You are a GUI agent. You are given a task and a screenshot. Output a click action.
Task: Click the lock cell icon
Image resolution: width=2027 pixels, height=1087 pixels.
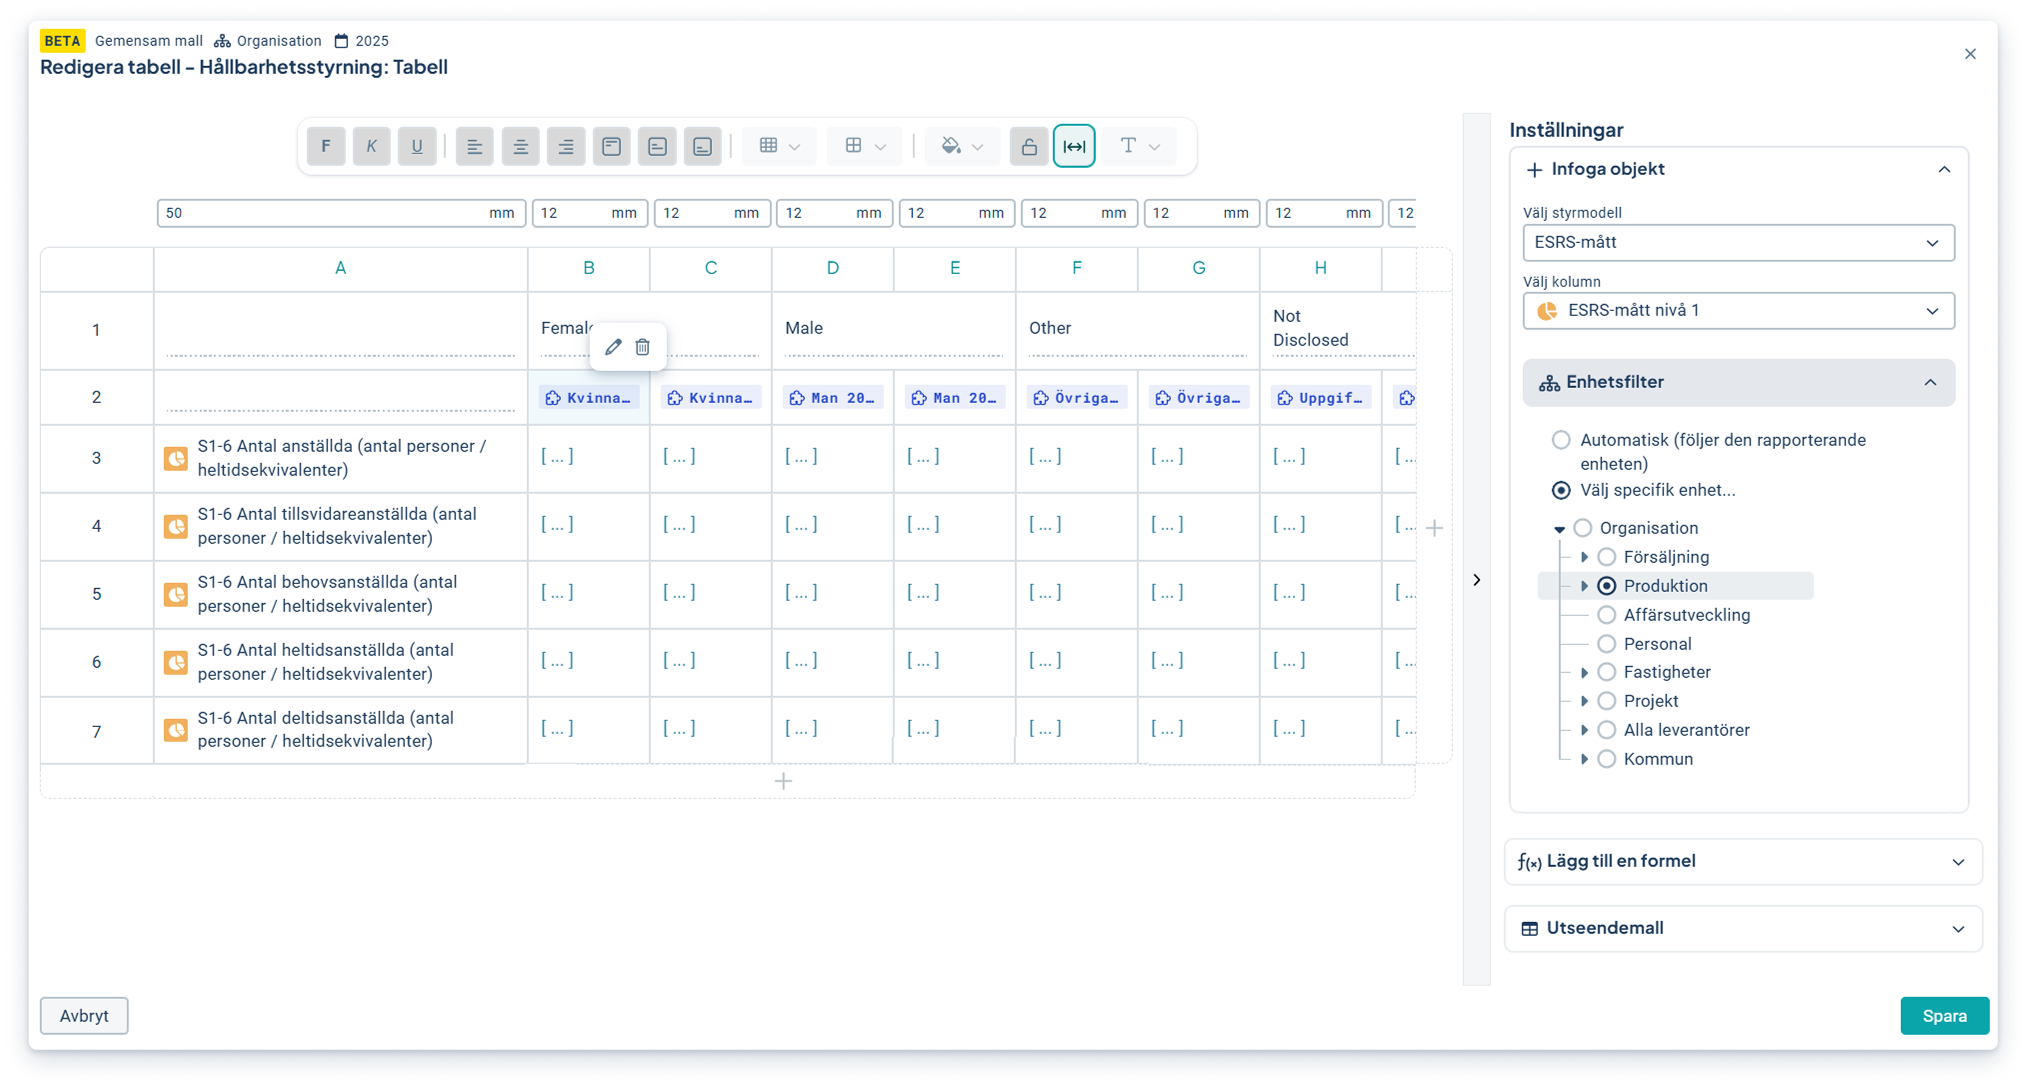(x=1028, y=146)
